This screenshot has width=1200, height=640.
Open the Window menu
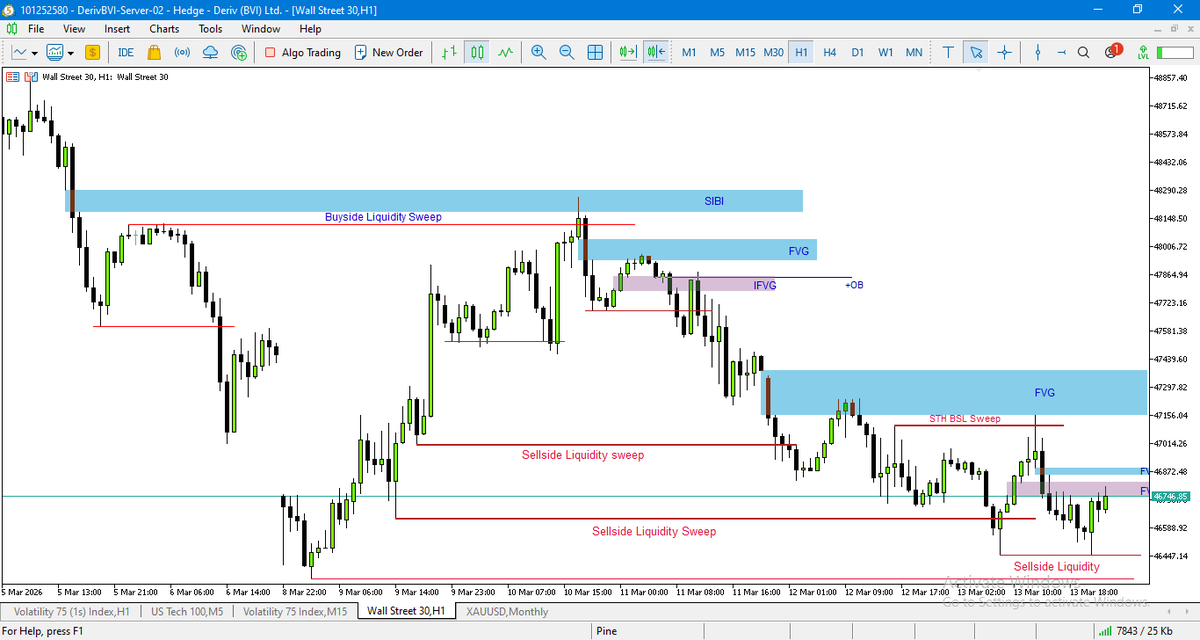point(261,29)
